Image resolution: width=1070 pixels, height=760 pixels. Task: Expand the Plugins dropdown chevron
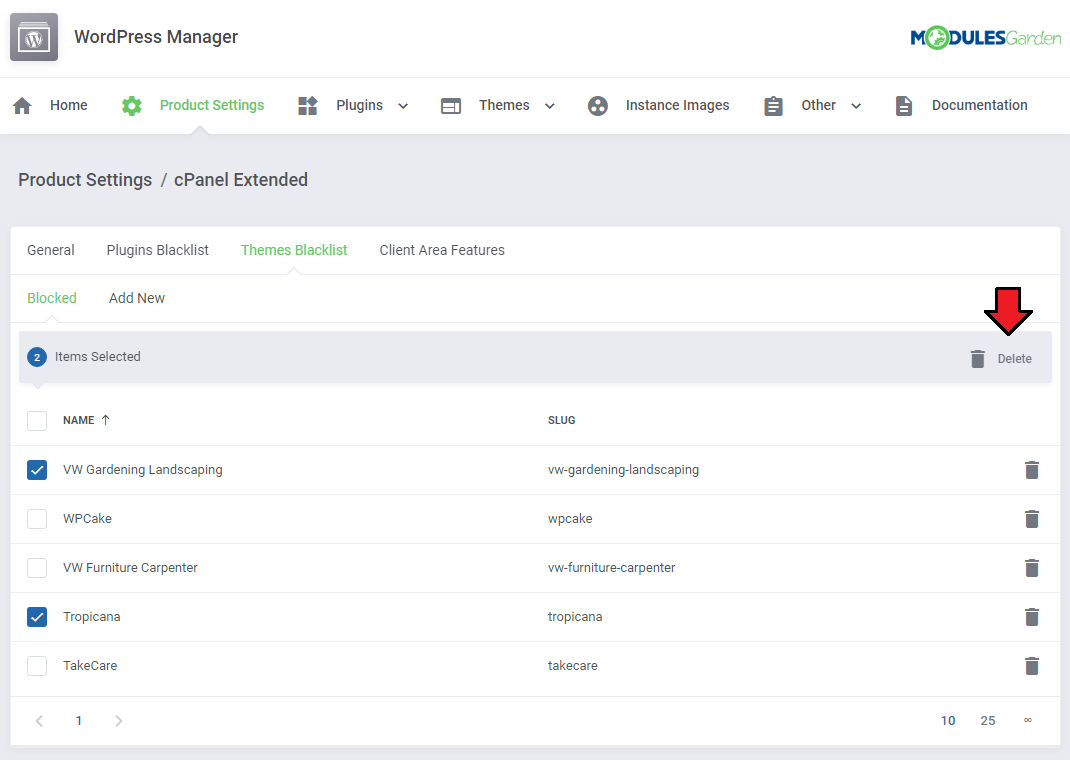point(403,106)
